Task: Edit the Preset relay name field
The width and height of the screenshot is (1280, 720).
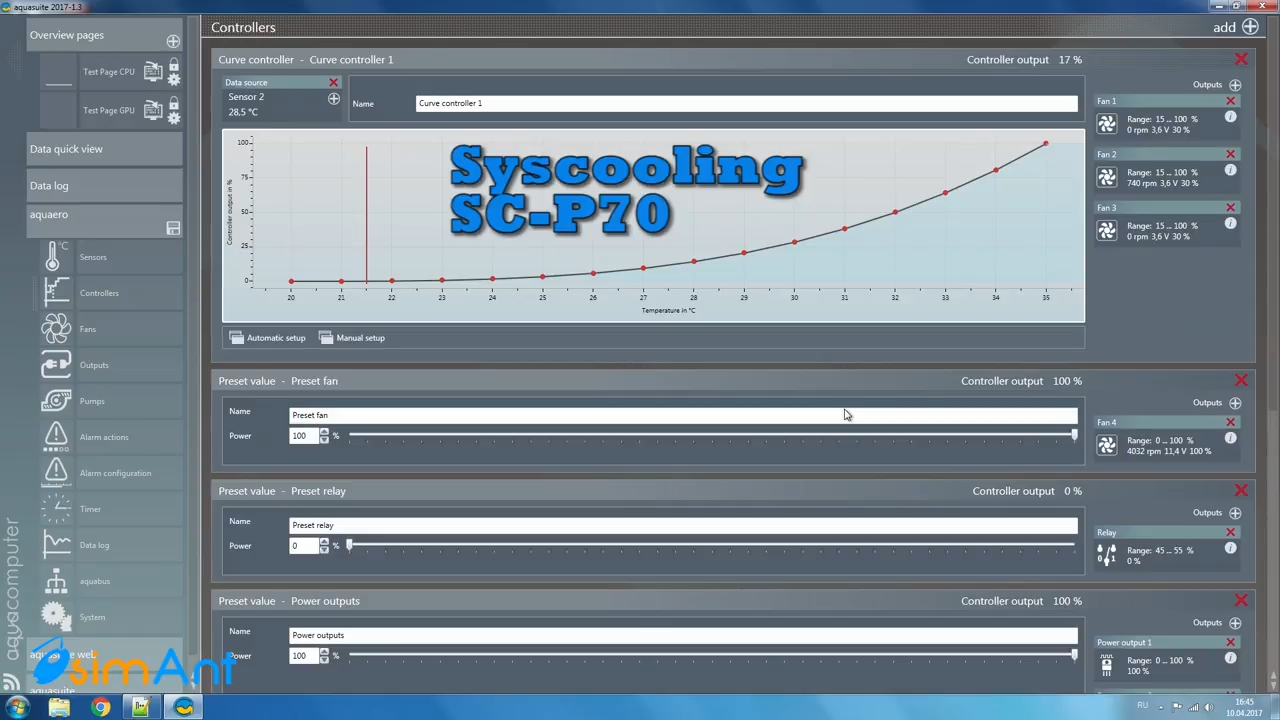Action: coord(683,525)
